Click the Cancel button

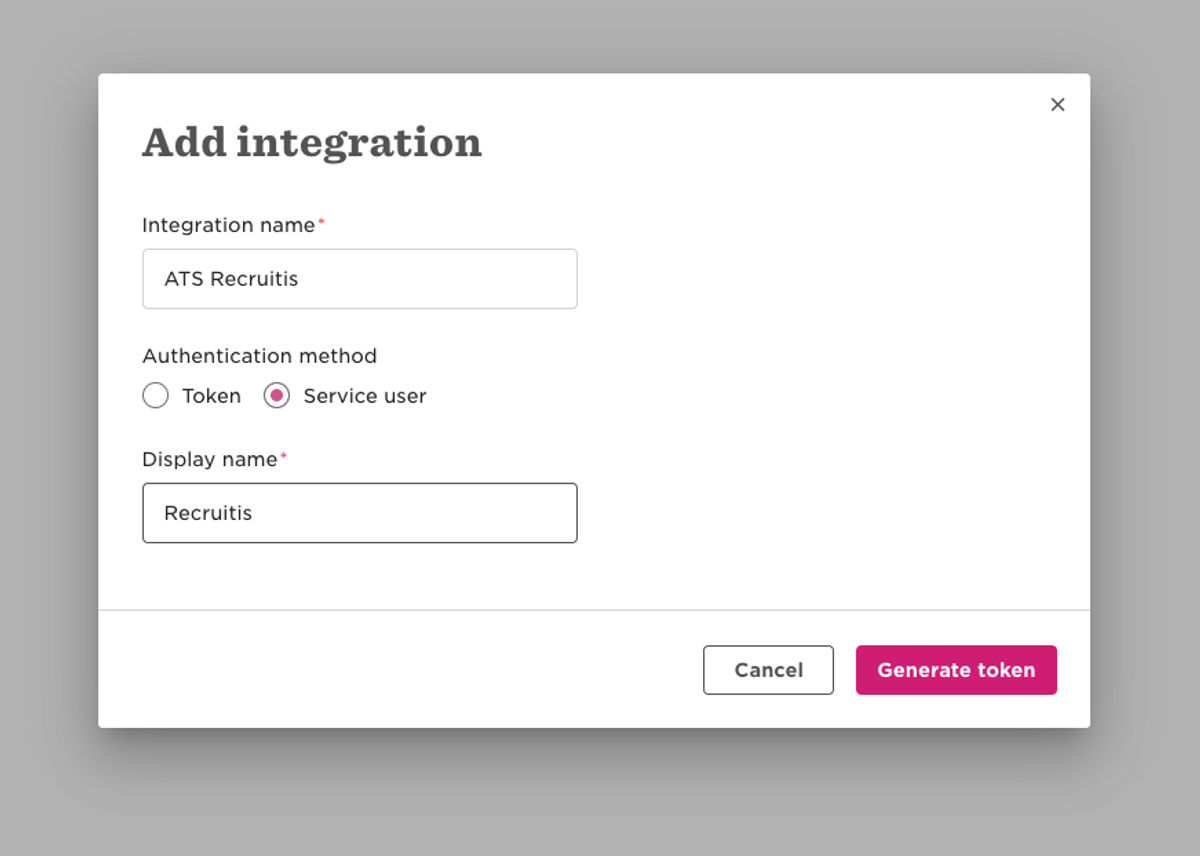[x=768, y=670]
